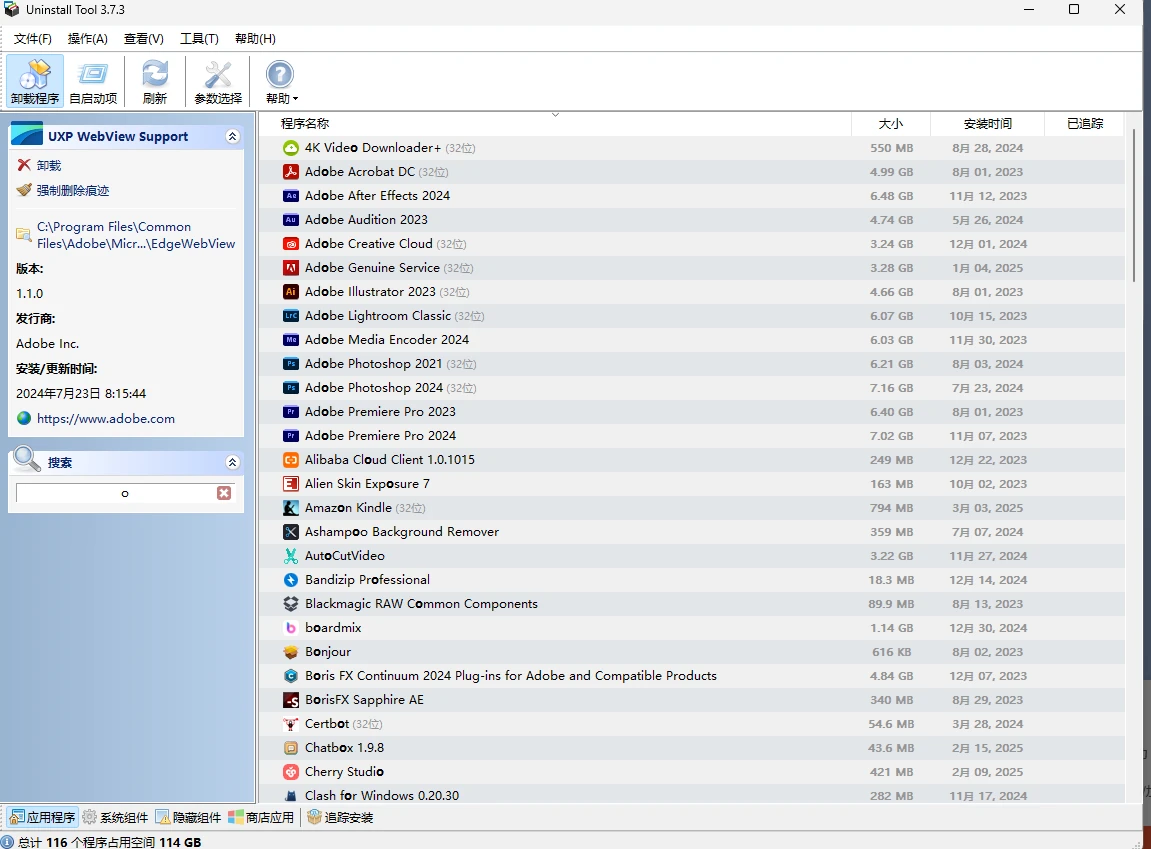Screen dimensions: 1151x849
Task: Click inside the search input field
Action: point(115,493)
